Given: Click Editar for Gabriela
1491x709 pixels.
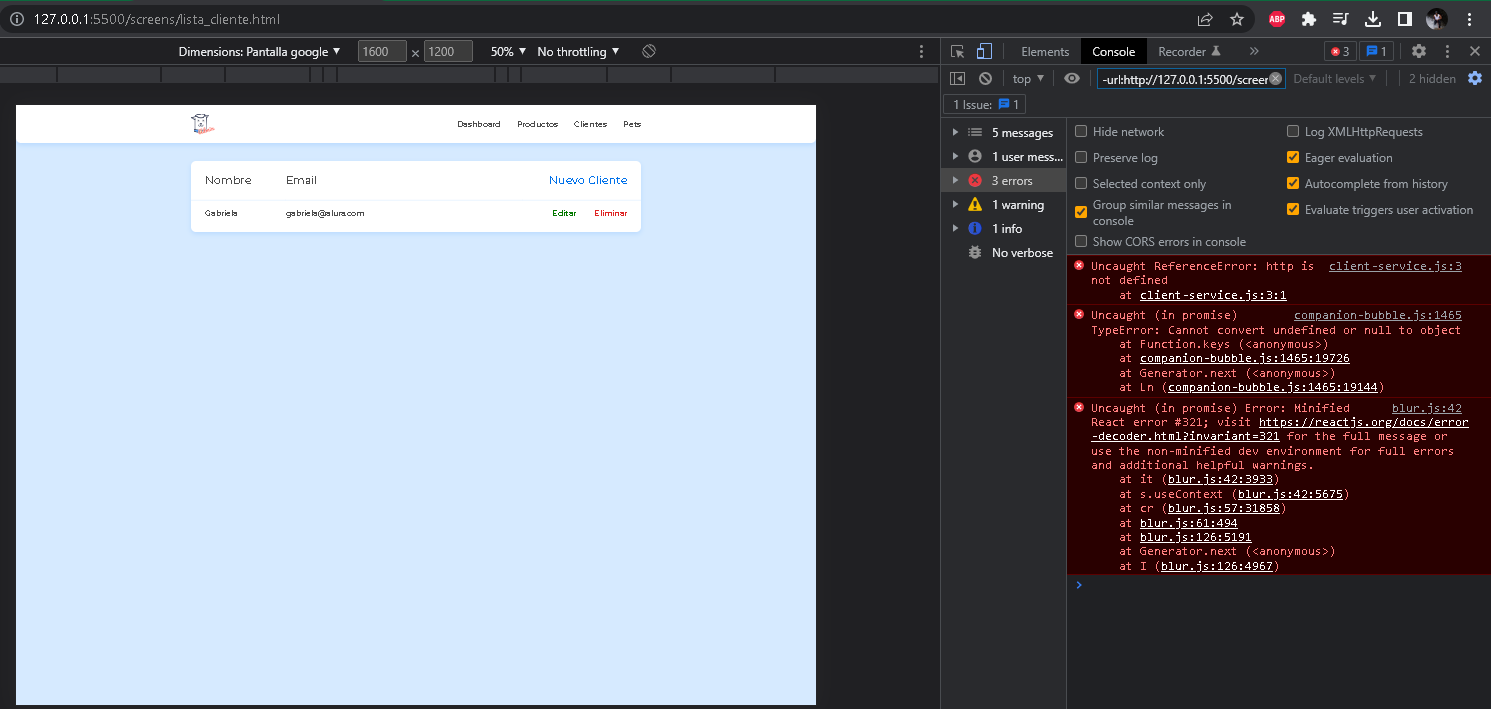Looking at the screenshot, I should tap(564, 213).
